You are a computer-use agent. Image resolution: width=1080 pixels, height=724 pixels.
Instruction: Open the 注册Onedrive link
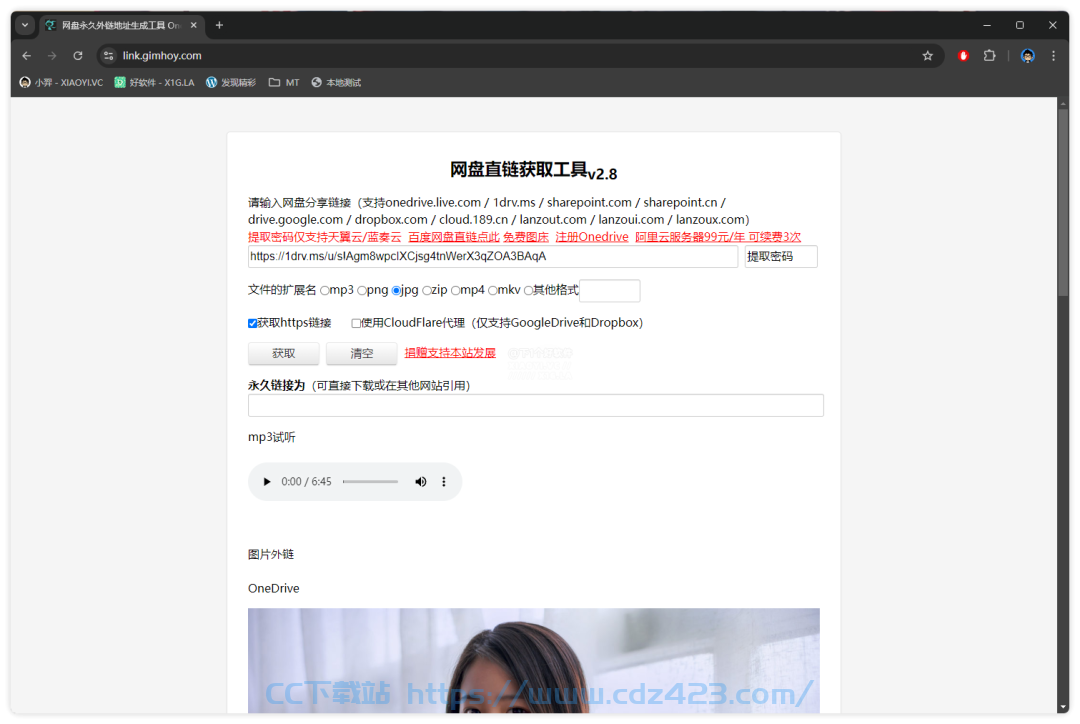(x=592, y=237)
